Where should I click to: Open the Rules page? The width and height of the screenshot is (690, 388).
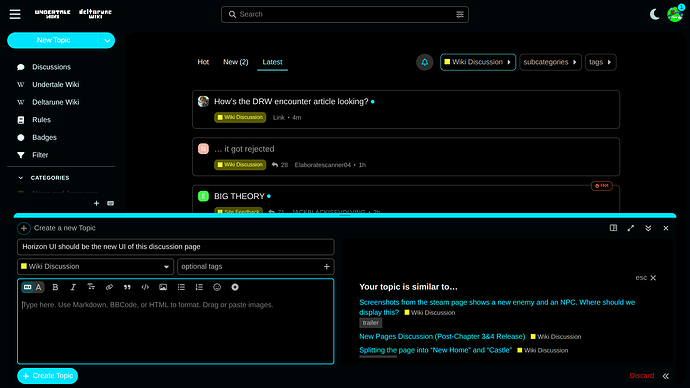(x=41, y=120)
